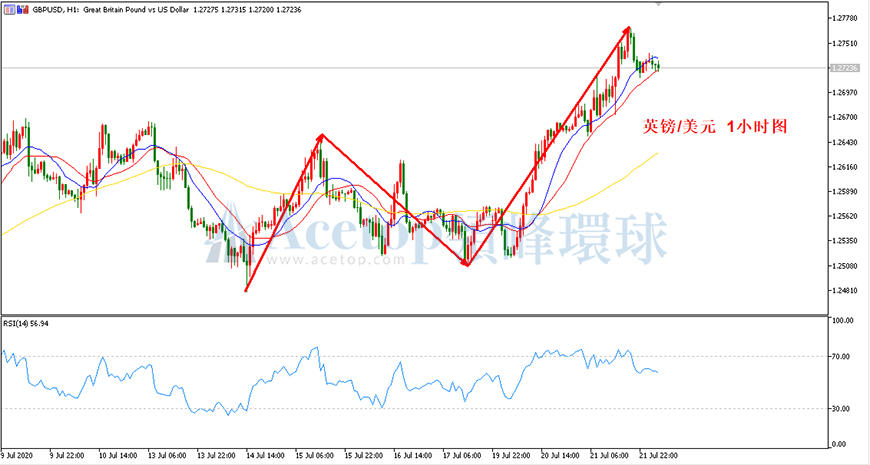Click the OHLC values 1.27275 1.27315 1.27200 1.27236
This screenshot has height=465, width=870.
coord(247,10)
